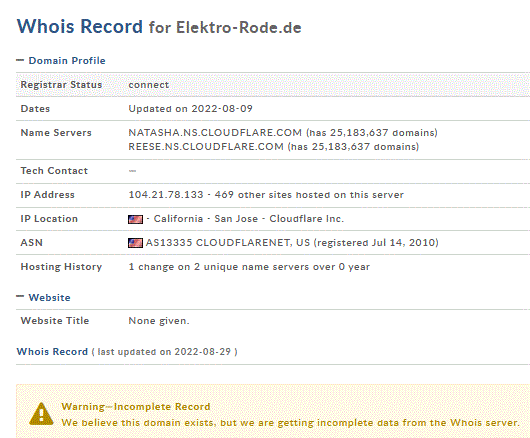Open 469 other sites hosted on server
530x438 pixels.
(309, 195)
